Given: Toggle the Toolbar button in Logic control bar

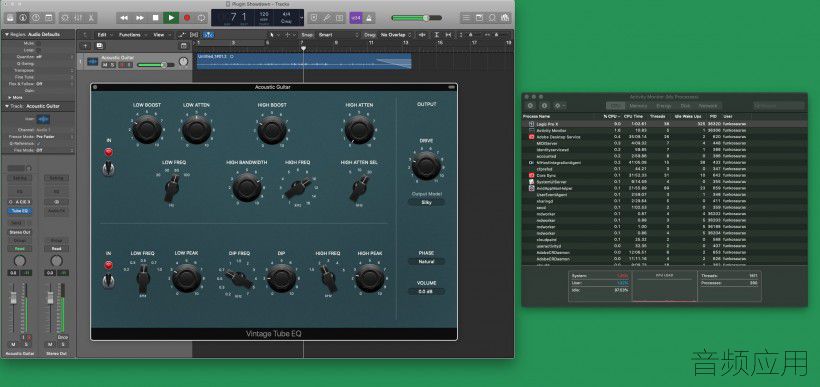Looking at the screenshot, I should pyautogui.click(x=49, y=18).
